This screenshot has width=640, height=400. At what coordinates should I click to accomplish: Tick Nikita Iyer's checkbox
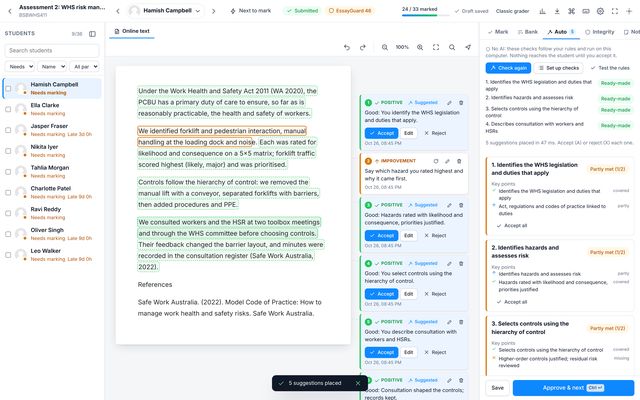[x=8, y=151]
